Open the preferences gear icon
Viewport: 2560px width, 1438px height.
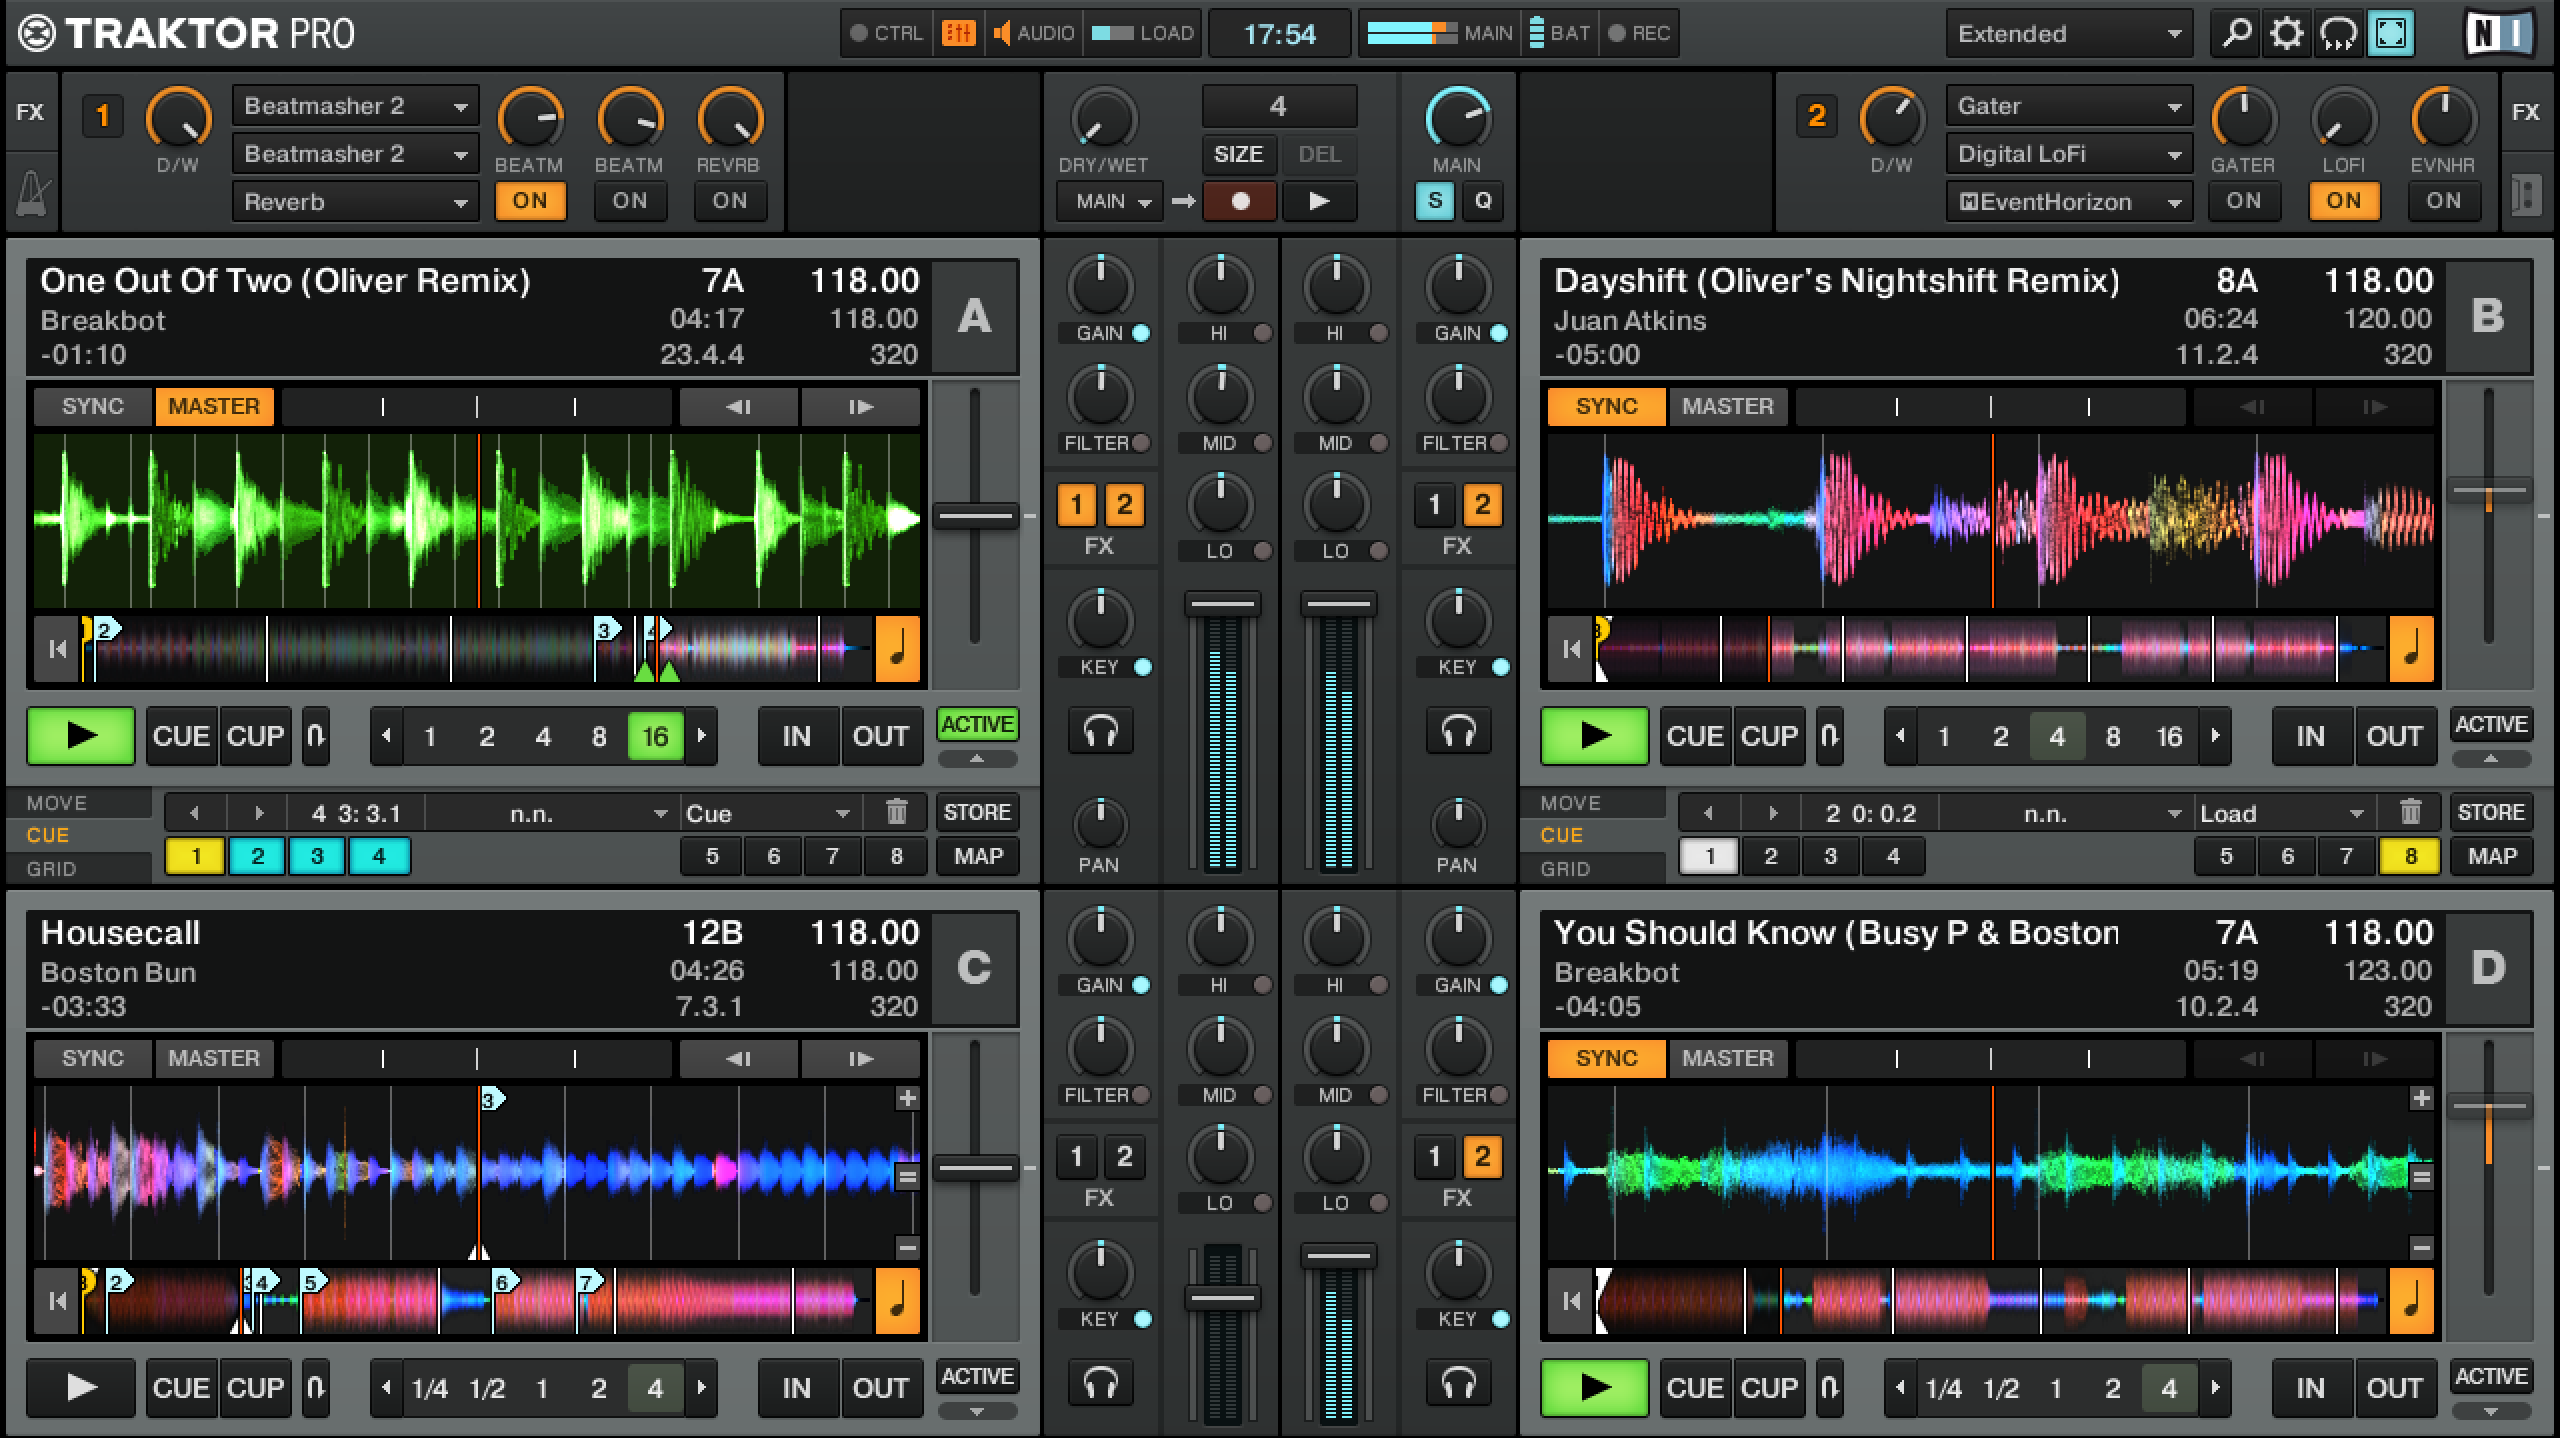pos(2286,34)
